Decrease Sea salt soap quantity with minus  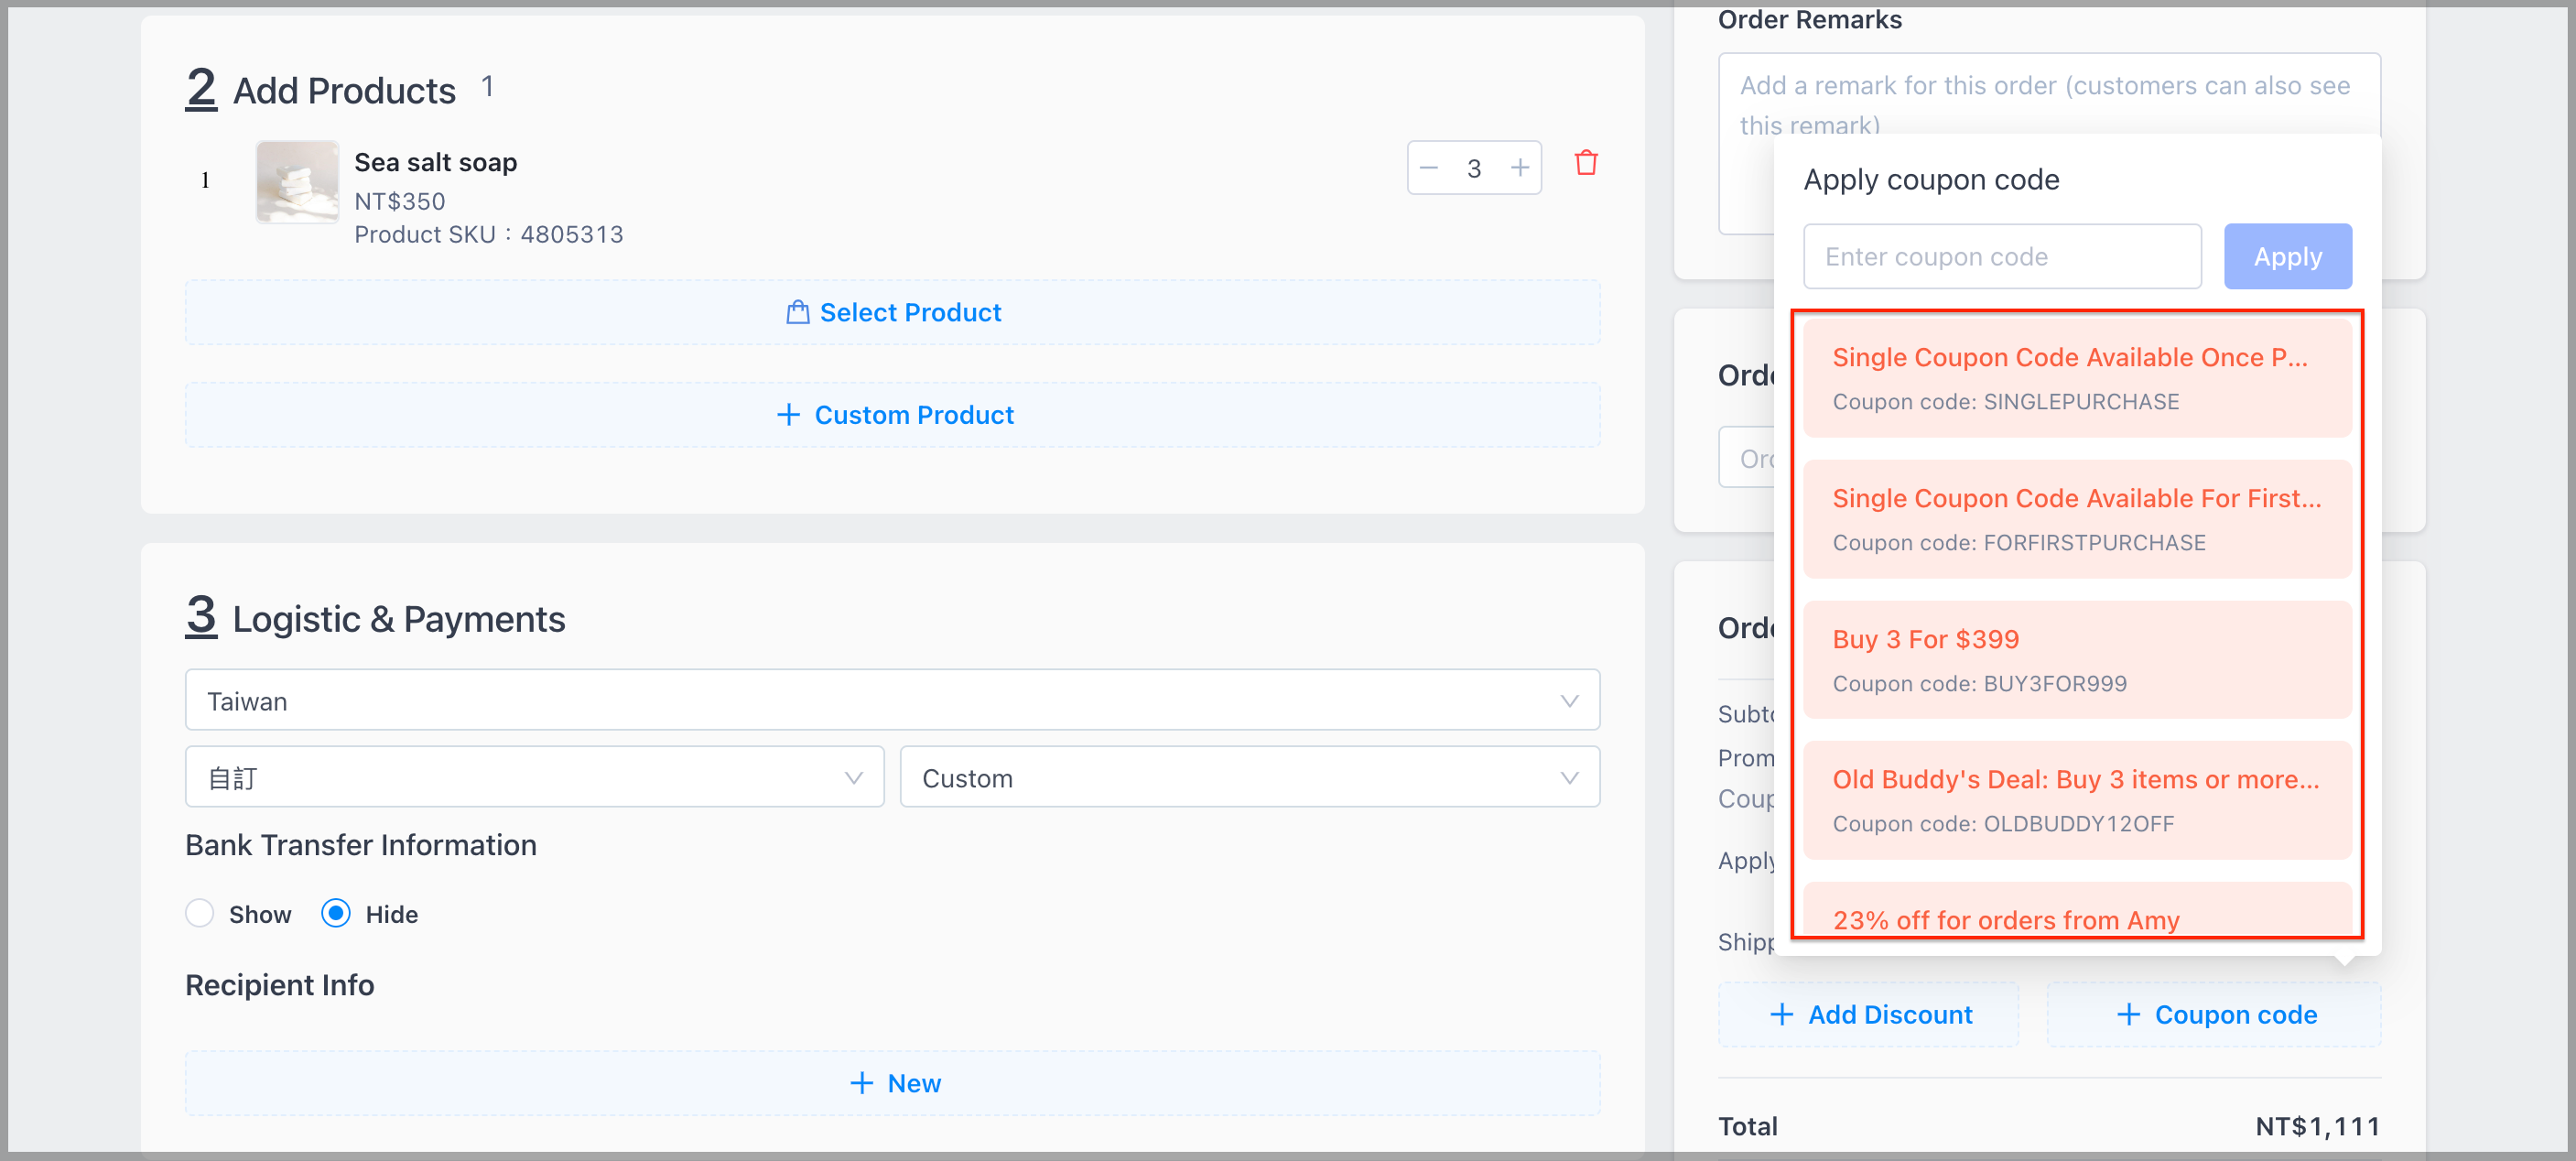coord(1428,168)
